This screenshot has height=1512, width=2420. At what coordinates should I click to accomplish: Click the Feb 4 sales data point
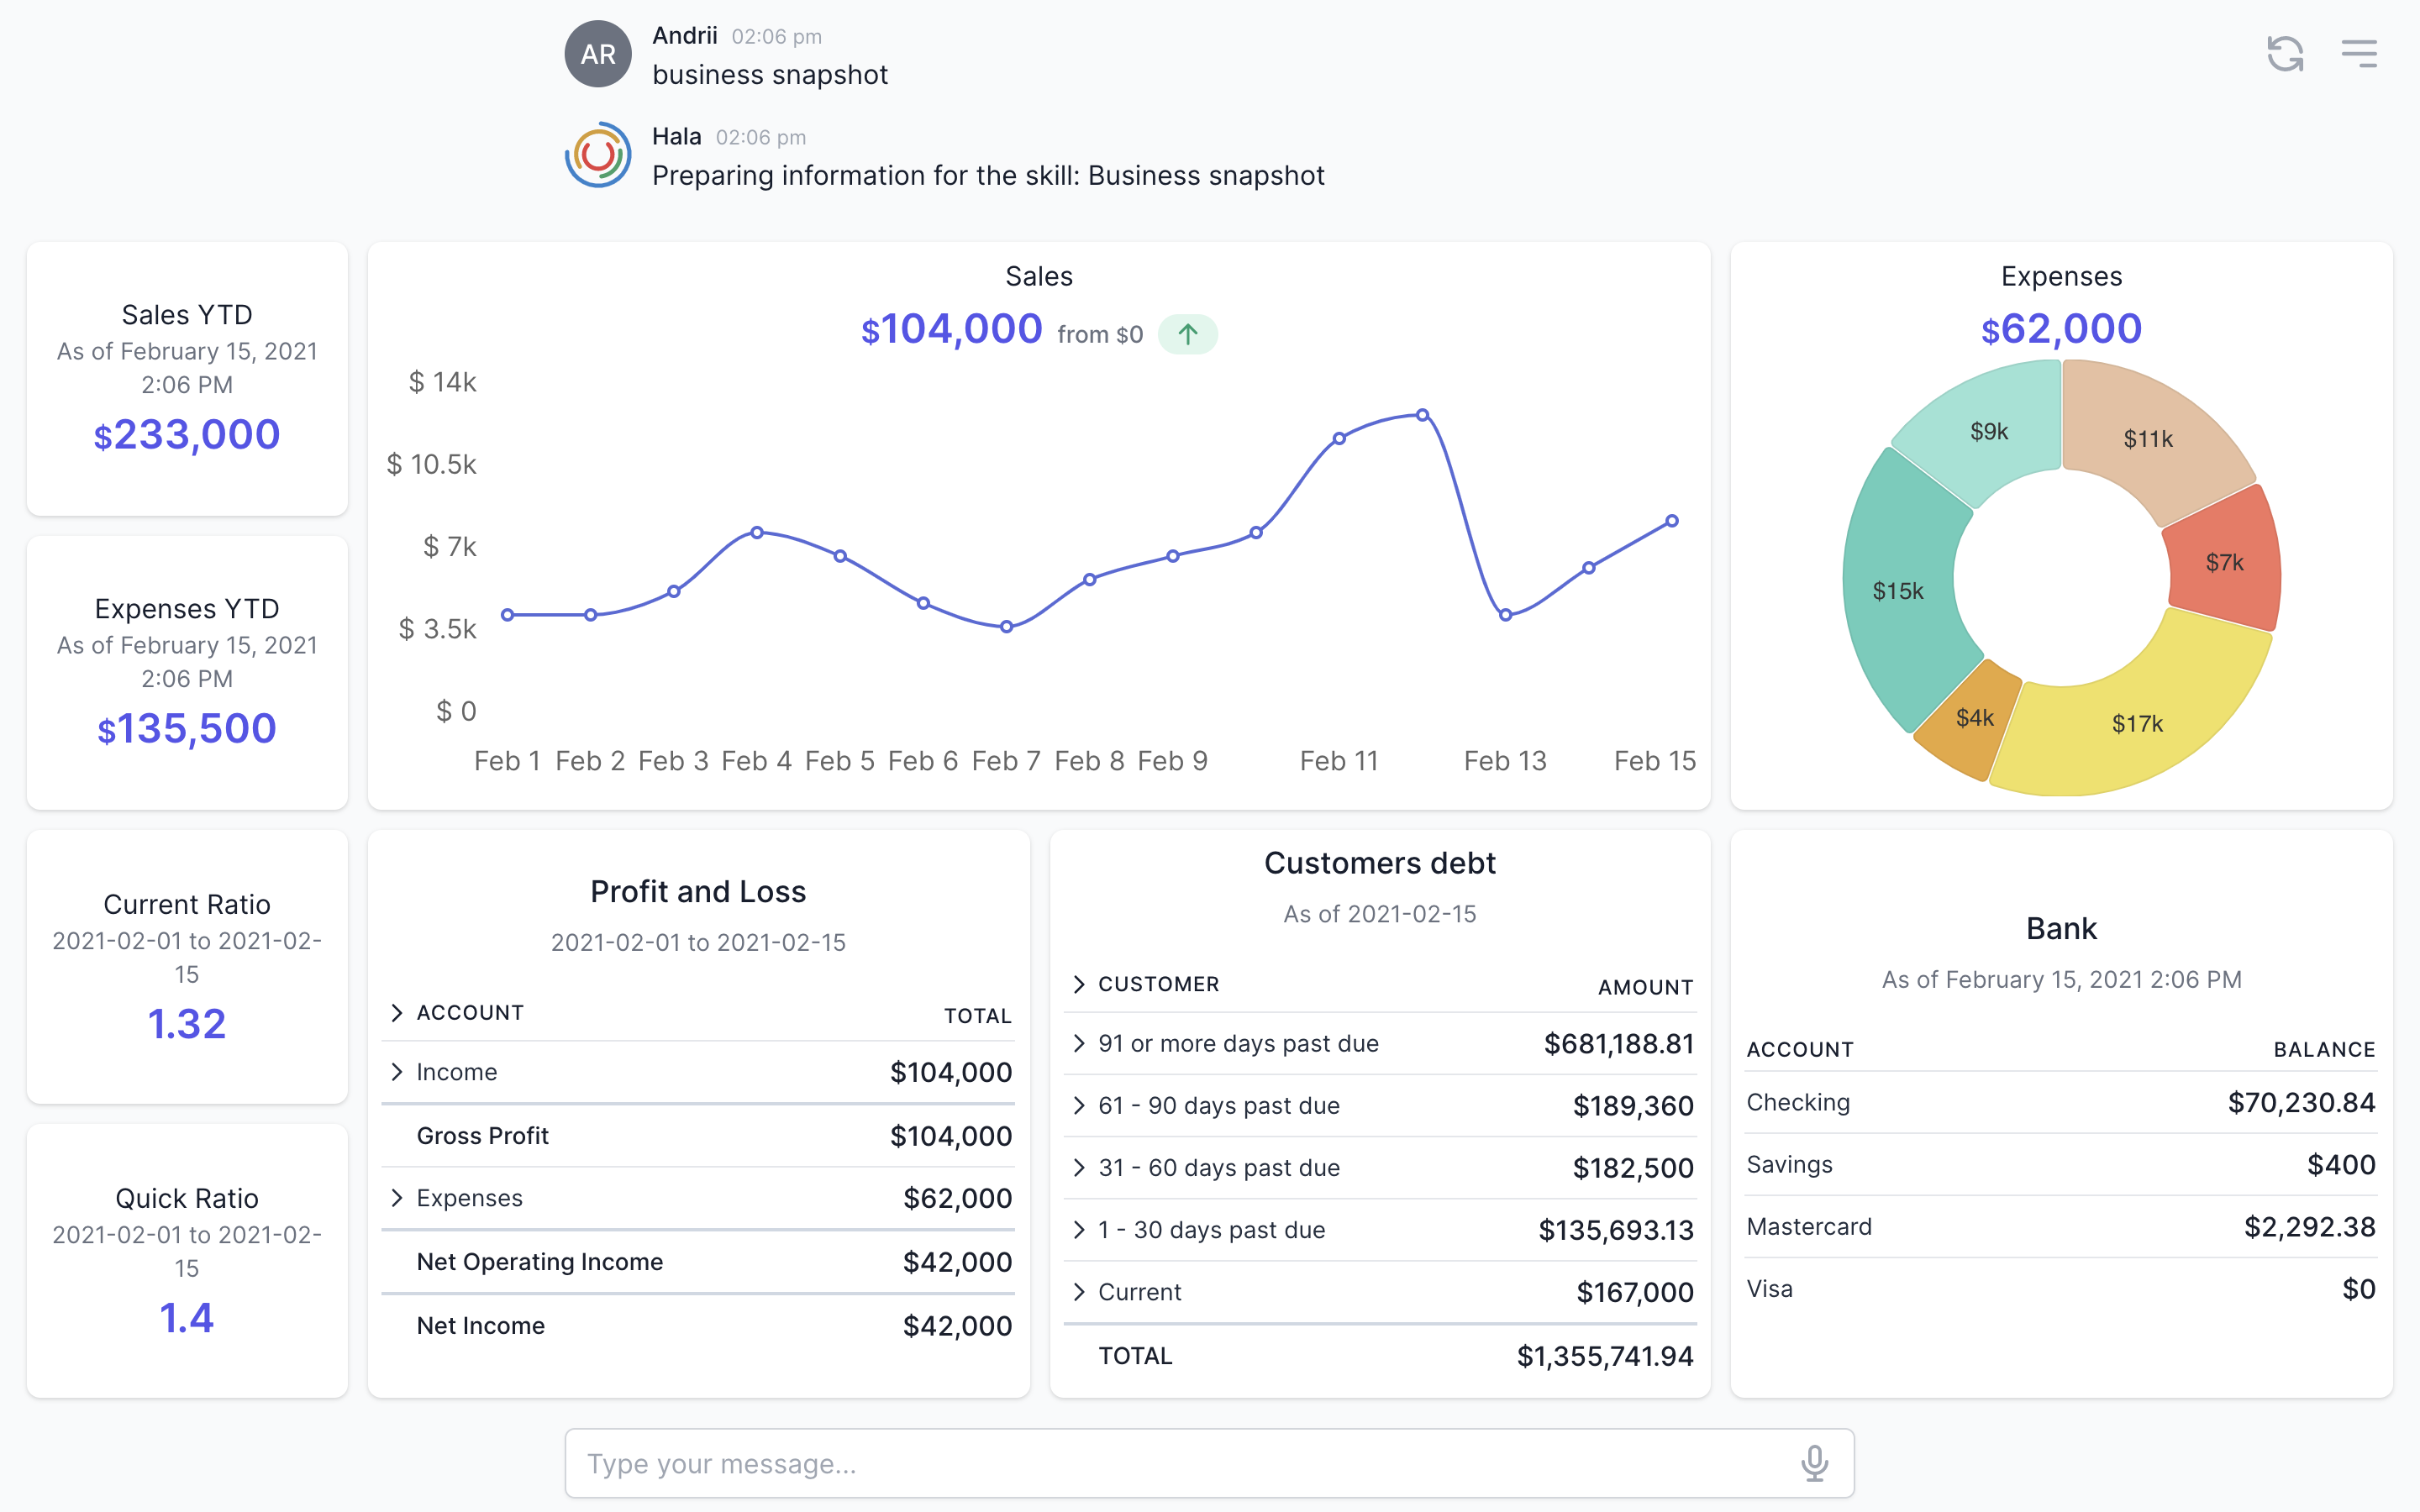tap(757, 533)
